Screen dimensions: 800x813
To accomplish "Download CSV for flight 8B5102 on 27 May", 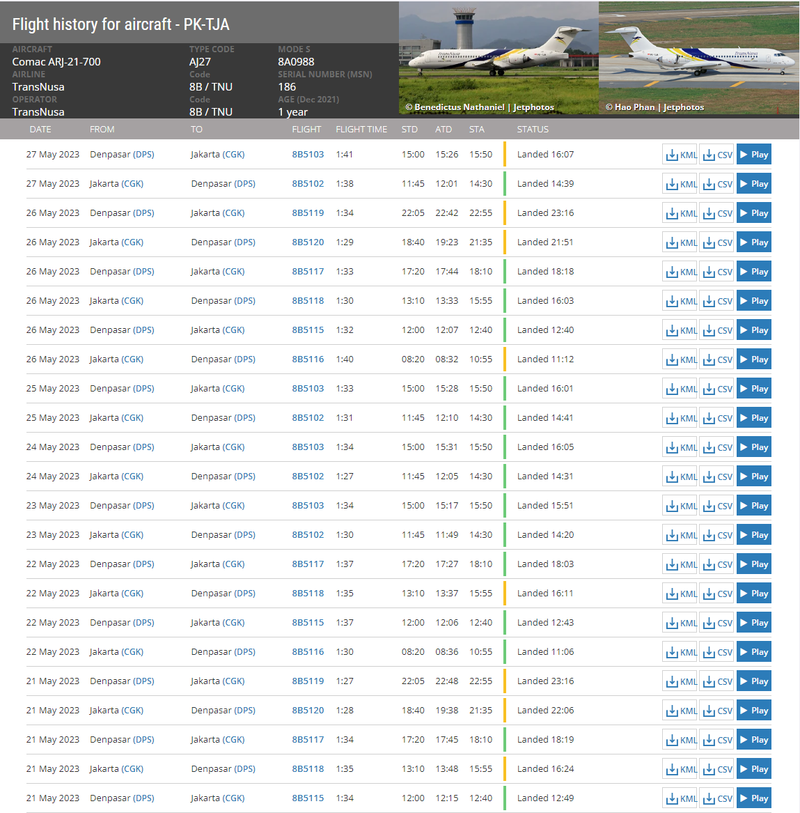I will point(717,184).
